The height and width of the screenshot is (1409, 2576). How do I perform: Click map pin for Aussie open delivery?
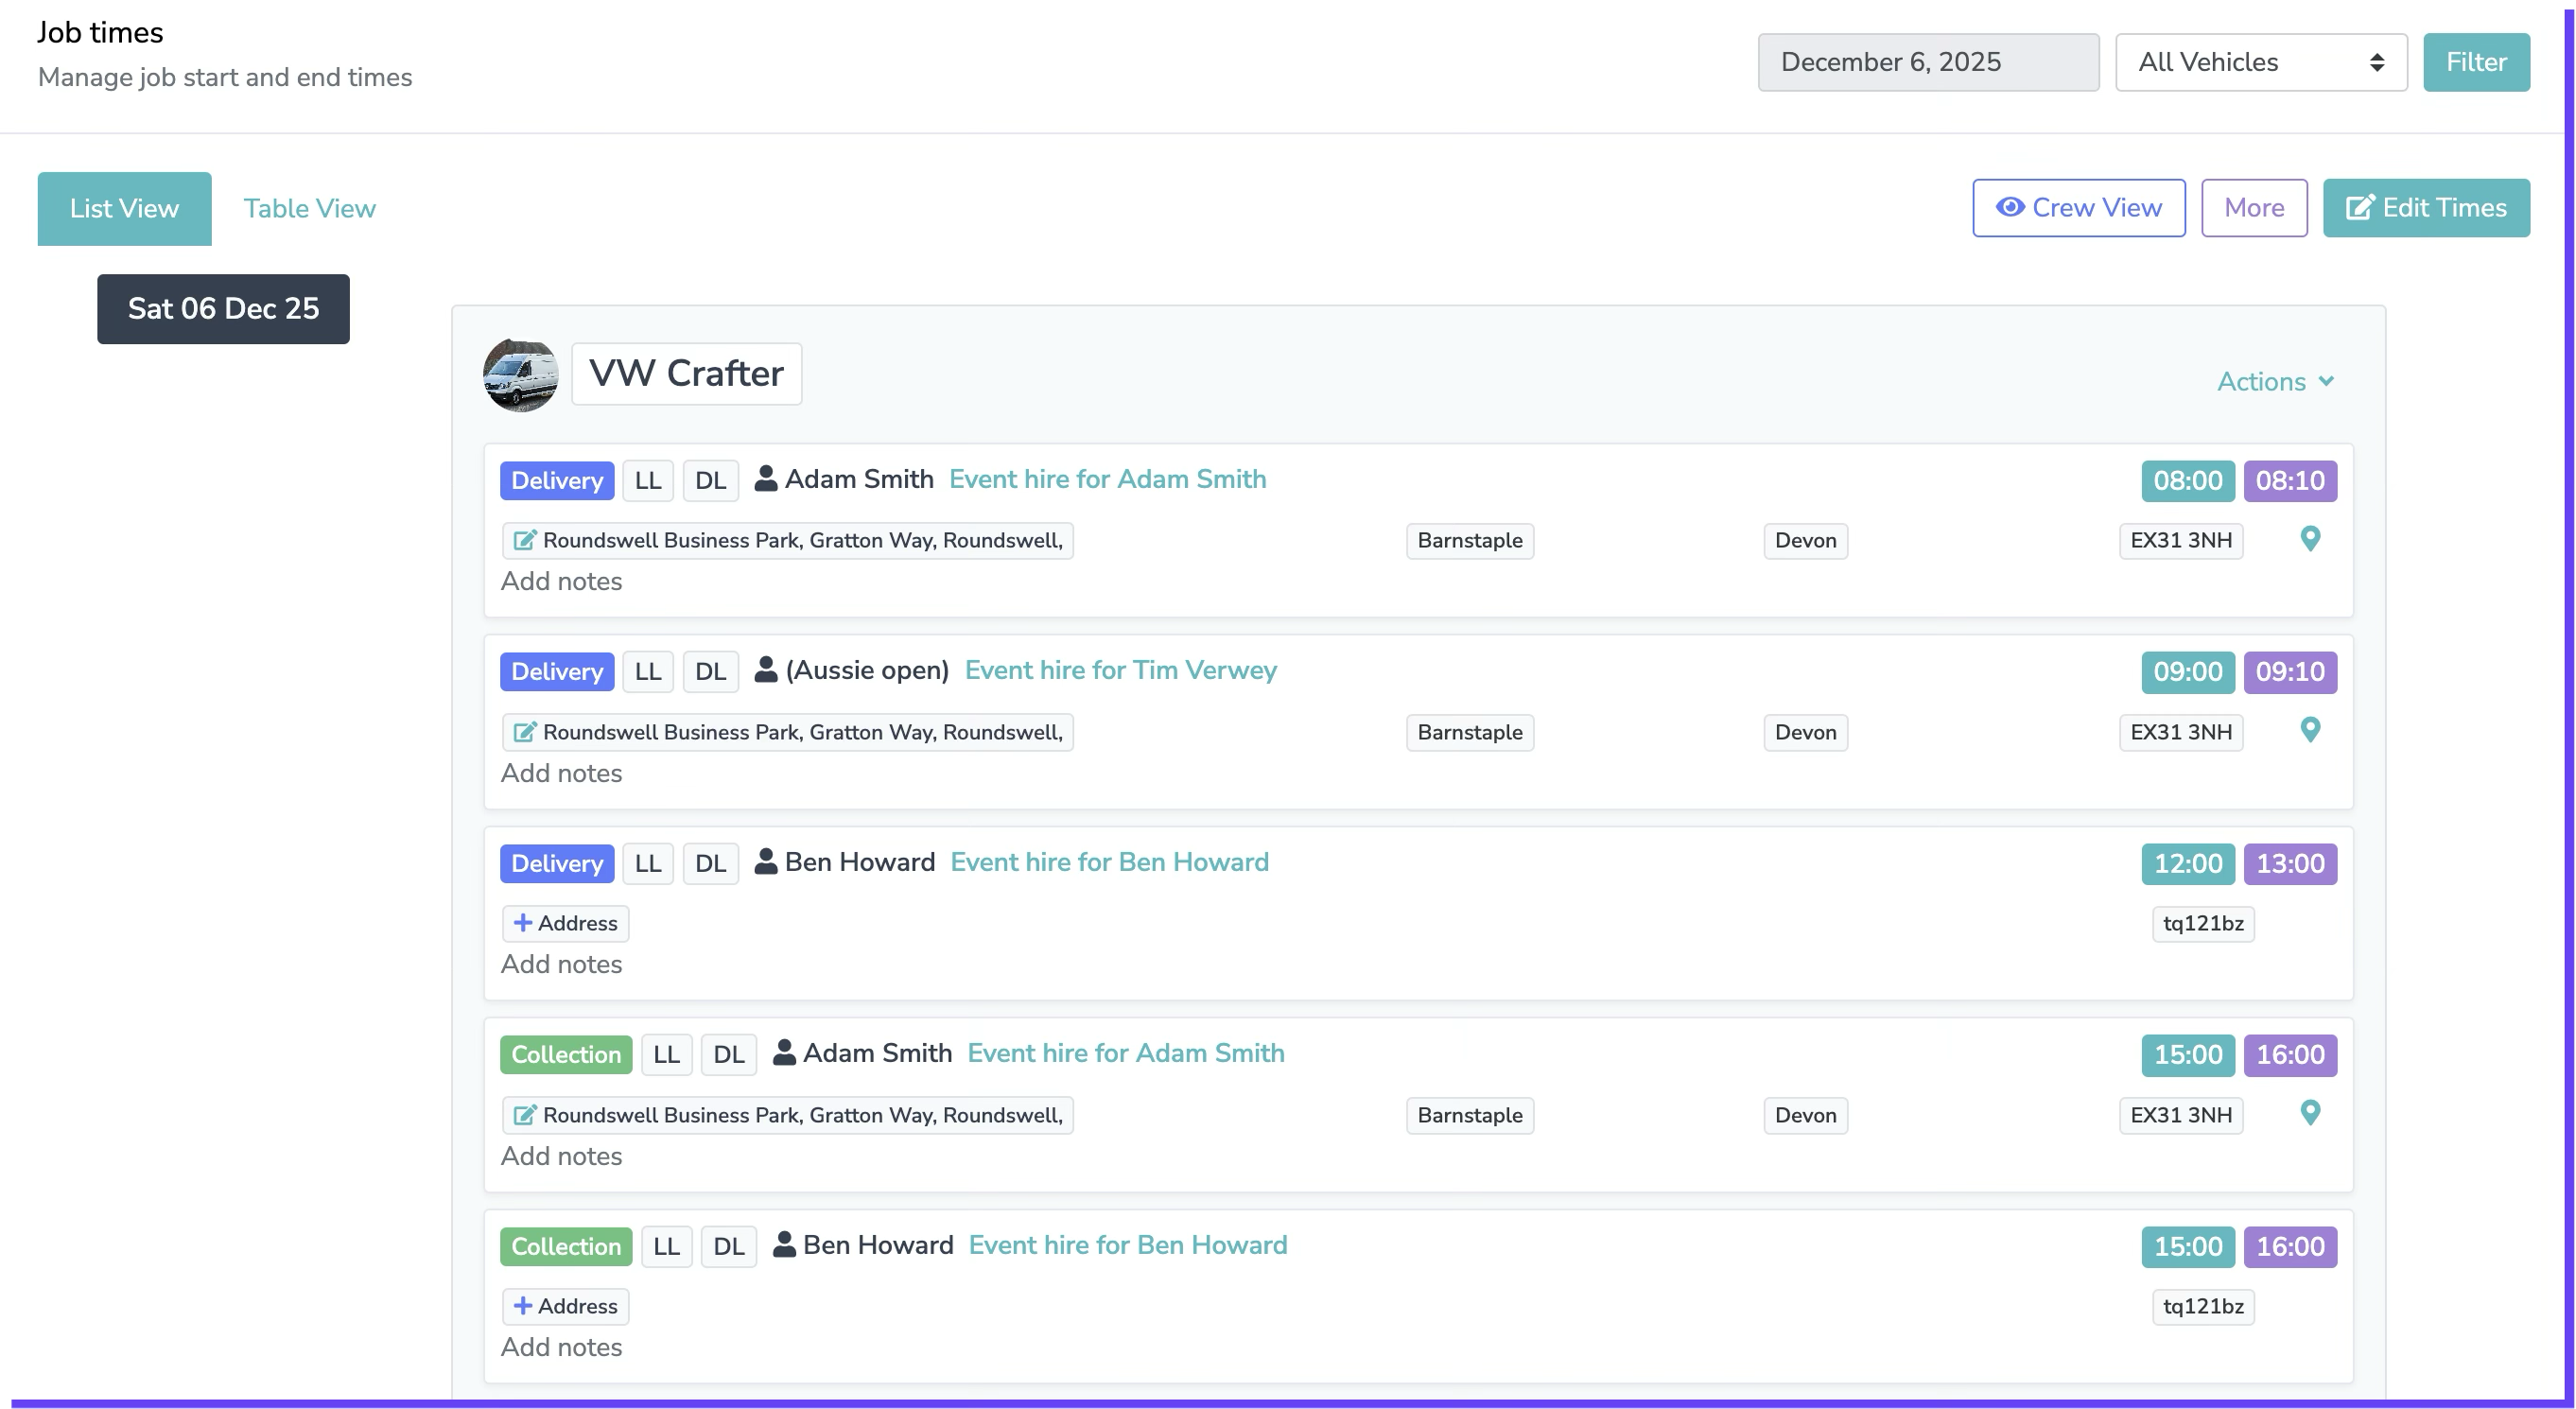[x=2310, y=730]
